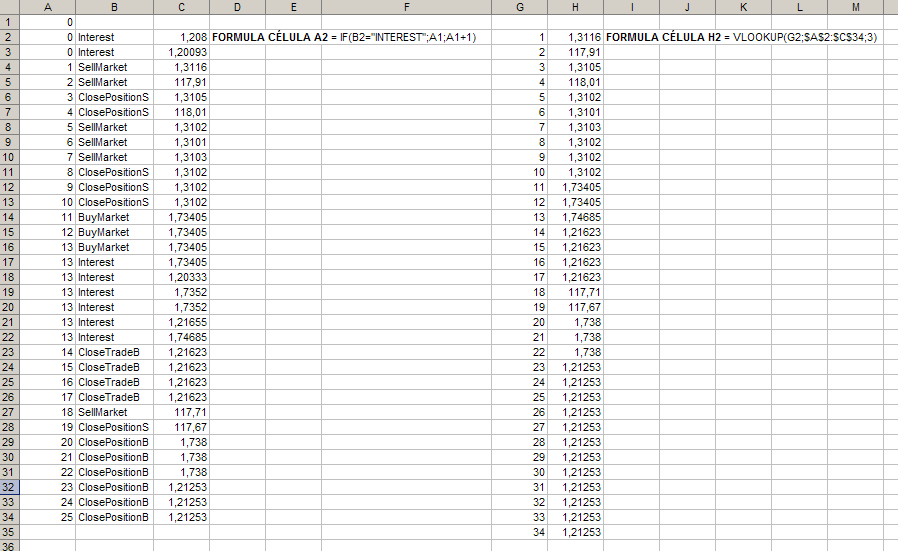Click CloseTradeB cell in row 23

[114, 352]
